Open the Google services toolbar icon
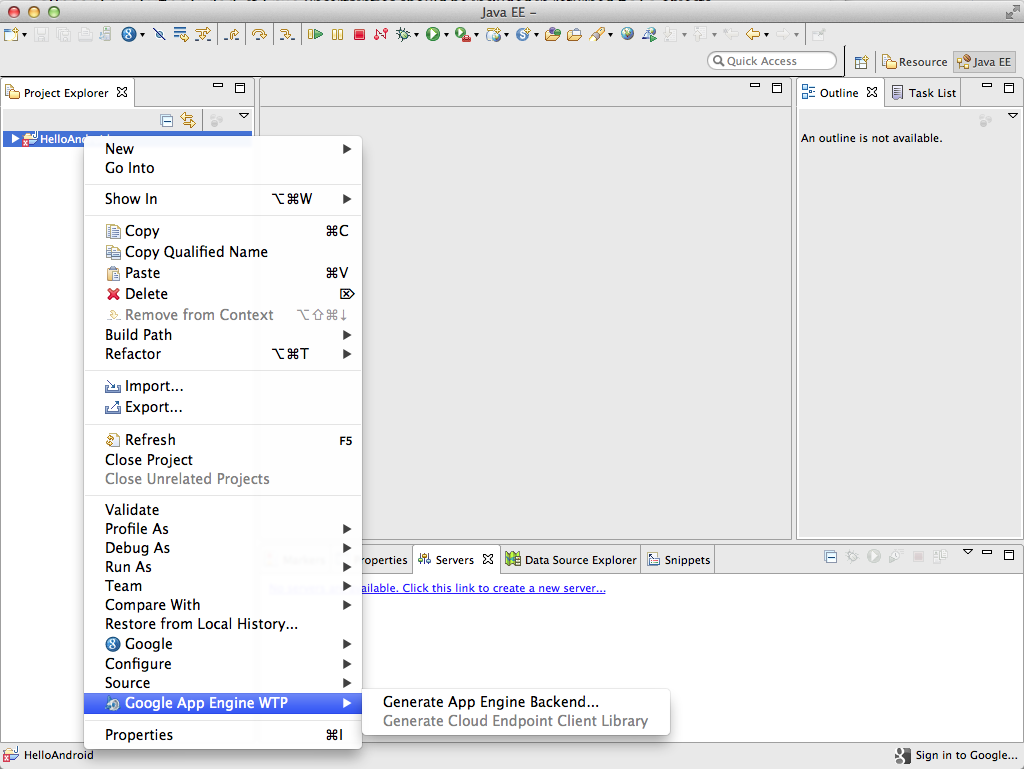Image resolution: width=1024 pixels, height=769 pixels. point(129,35)
